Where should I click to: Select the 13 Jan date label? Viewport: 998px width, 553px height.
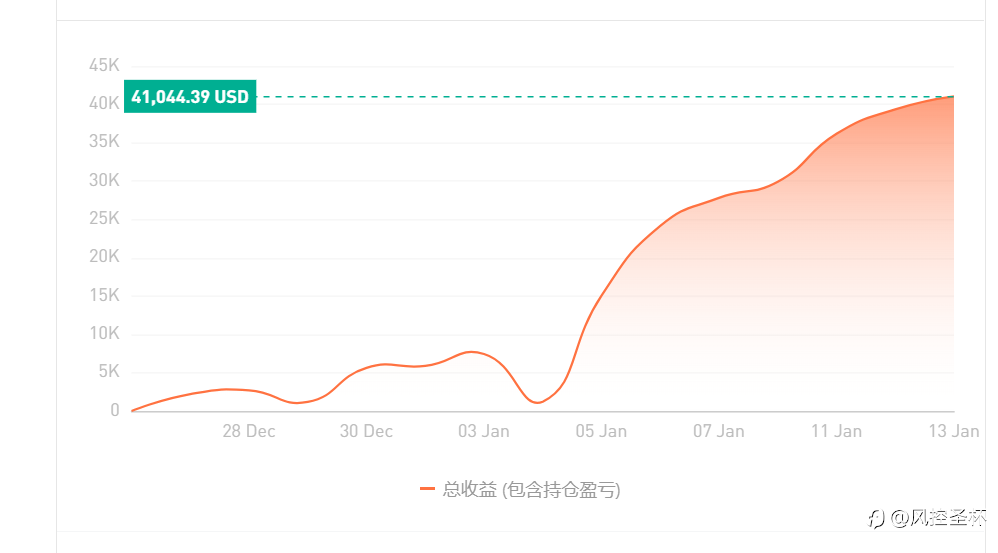[x=953, y=431]
